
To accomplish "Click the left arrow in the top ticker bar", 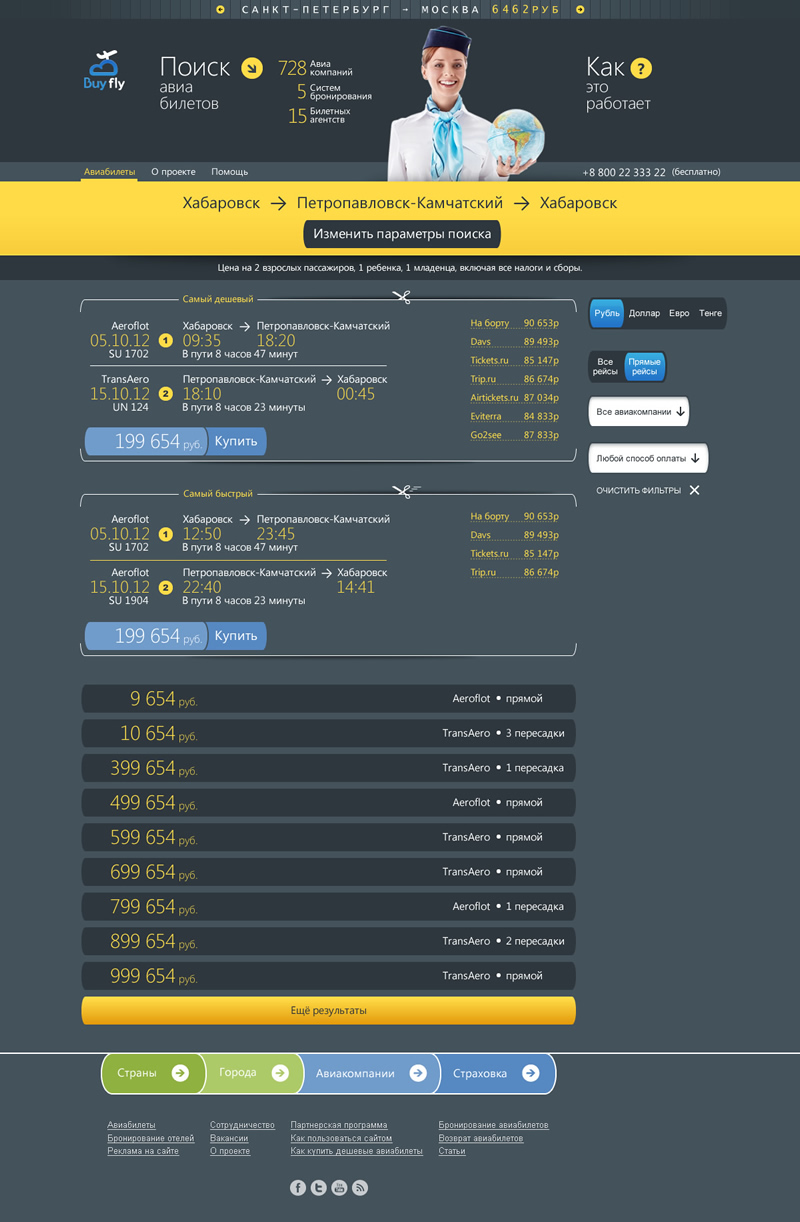I will click(221, 9).
